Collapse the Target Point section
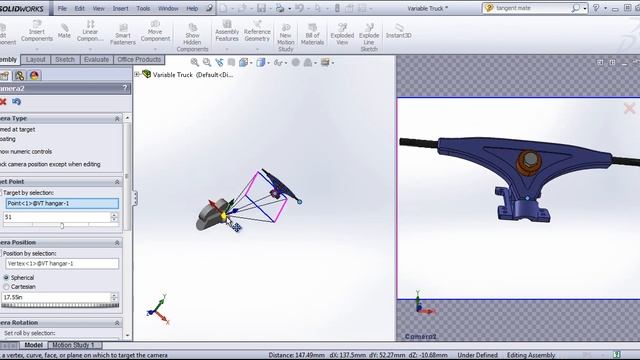 coord(117,182)
